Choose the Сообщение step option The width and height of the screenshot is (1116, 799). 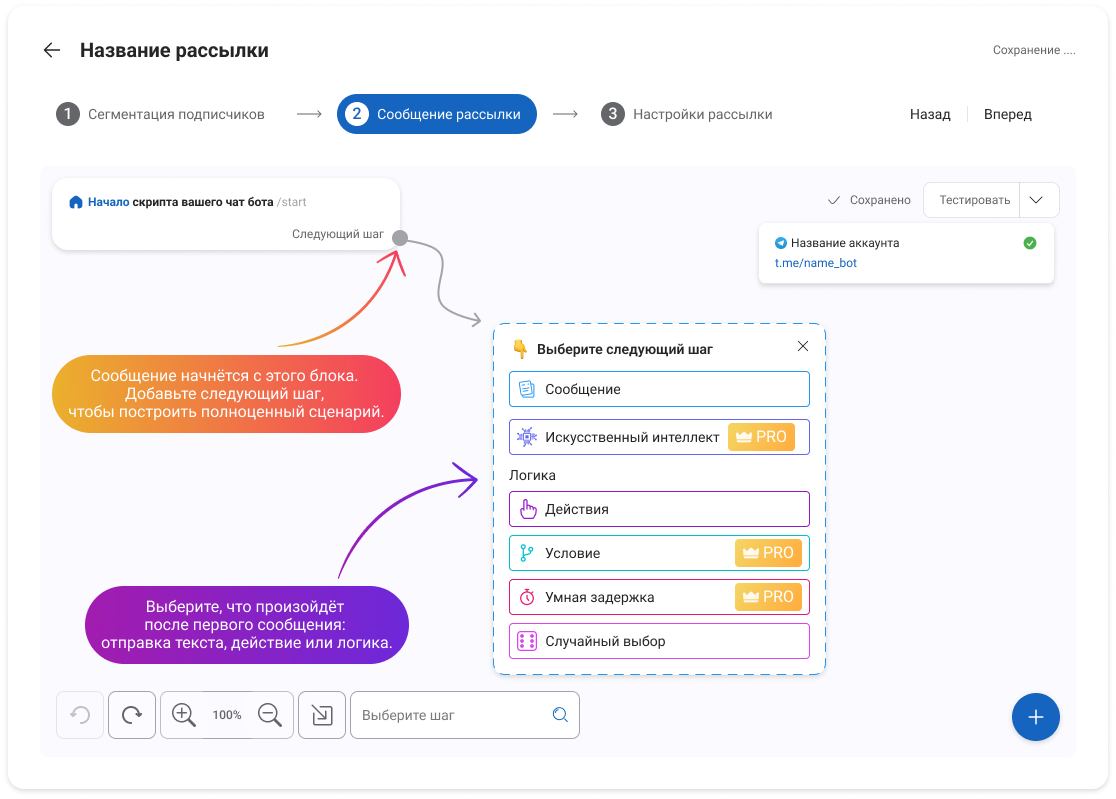(x=660, y=389)
